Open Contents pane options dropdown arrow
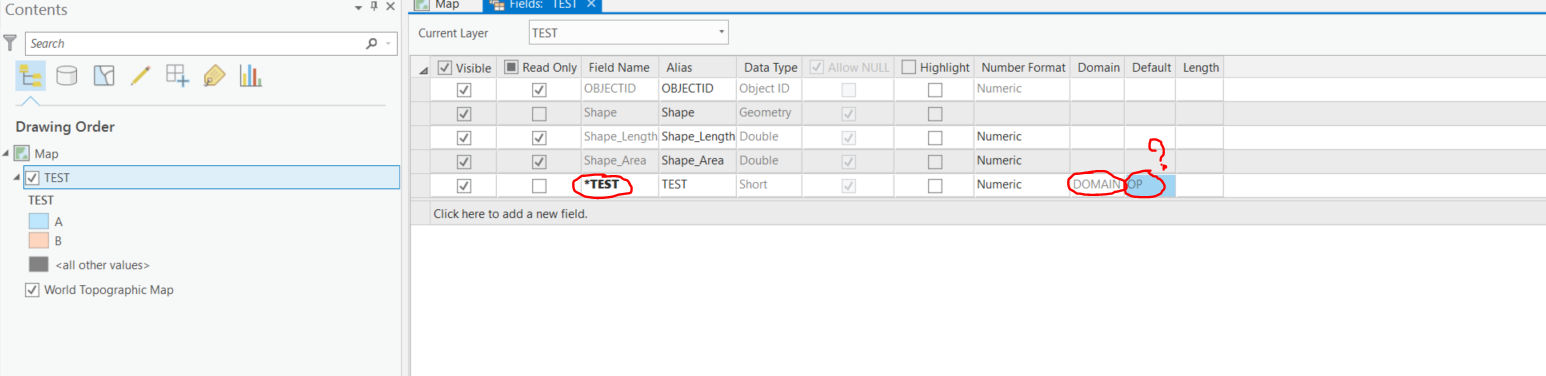Viewport: 1546px width, 376px height. click(x=358, y=7)
